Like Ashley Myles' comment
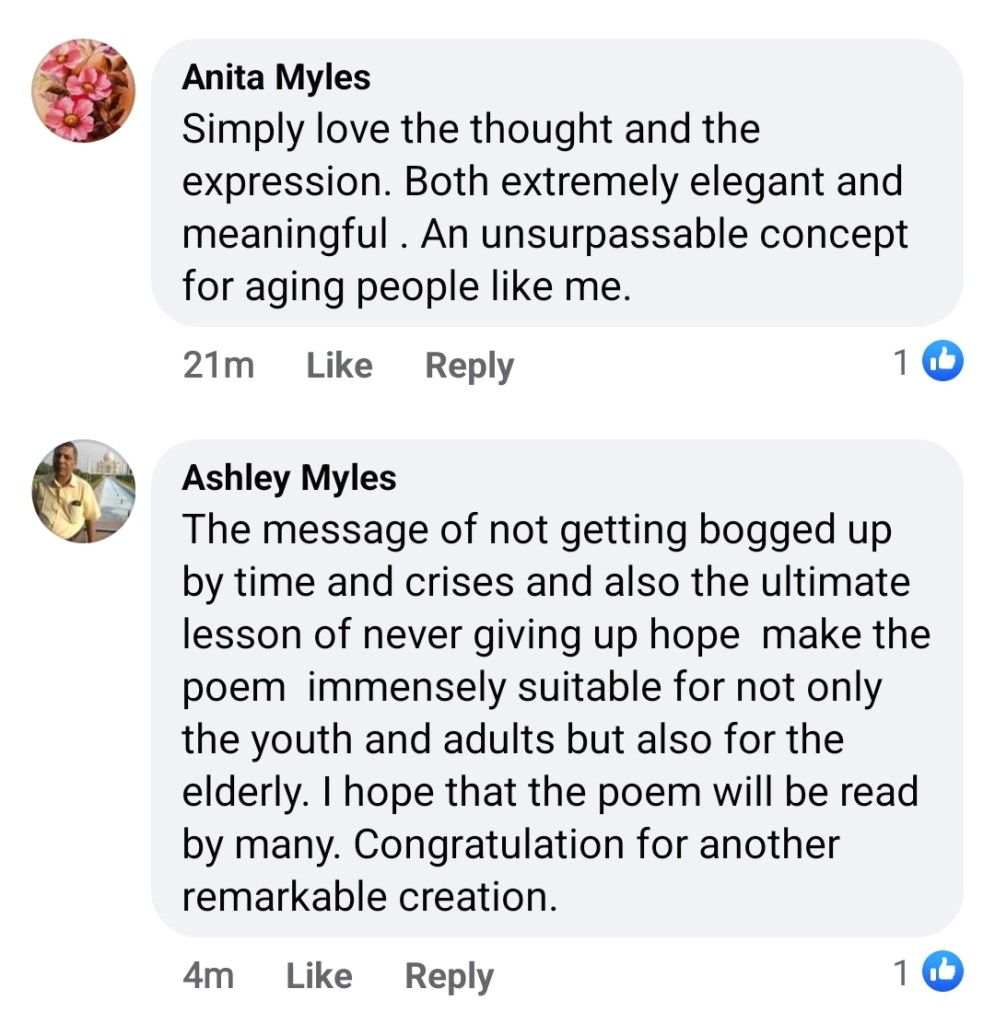This screenshot has height=1024, width=995. pos(319,976)
